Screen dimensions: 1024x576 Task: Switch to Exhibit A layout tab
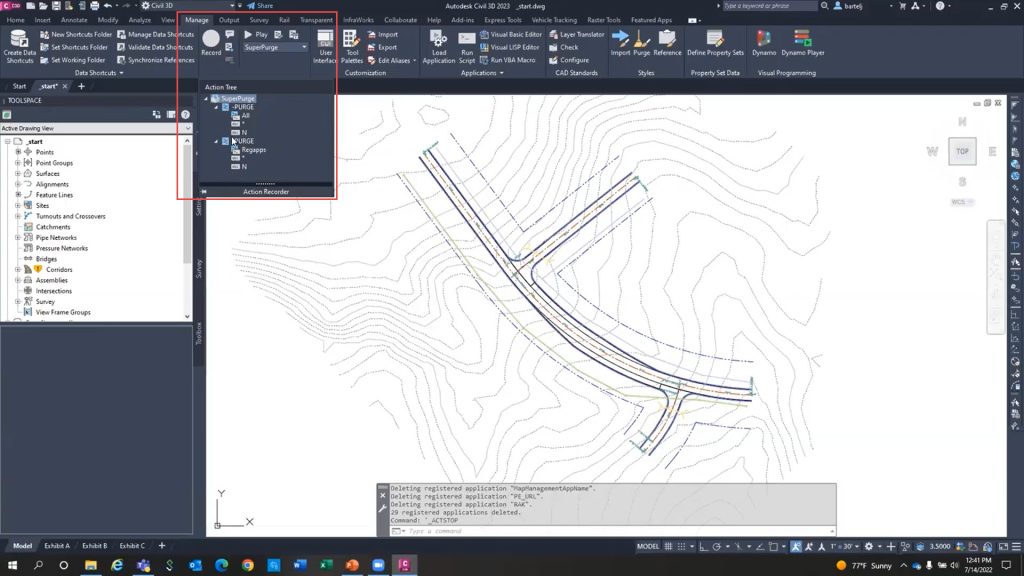[57, 546]
